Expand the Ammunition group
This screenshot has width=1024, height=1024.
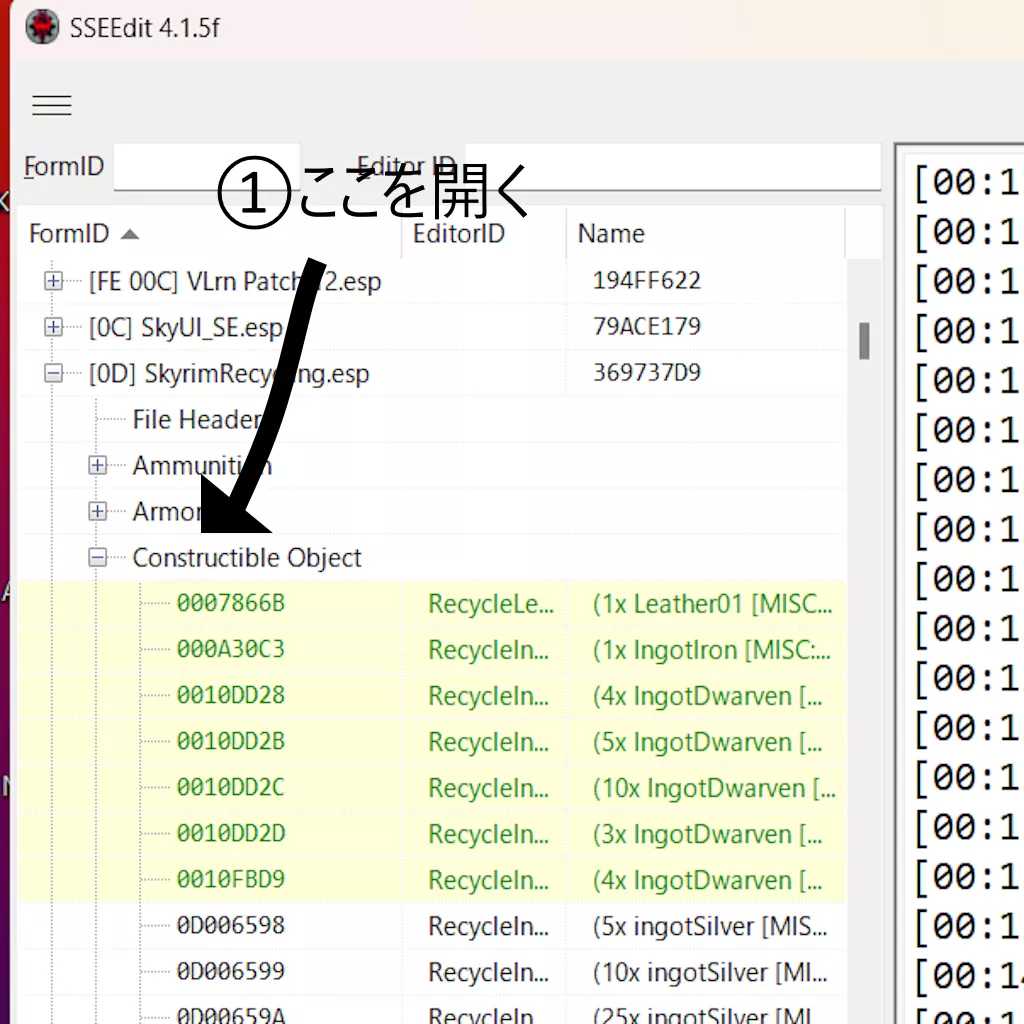[x=97, y=466]
